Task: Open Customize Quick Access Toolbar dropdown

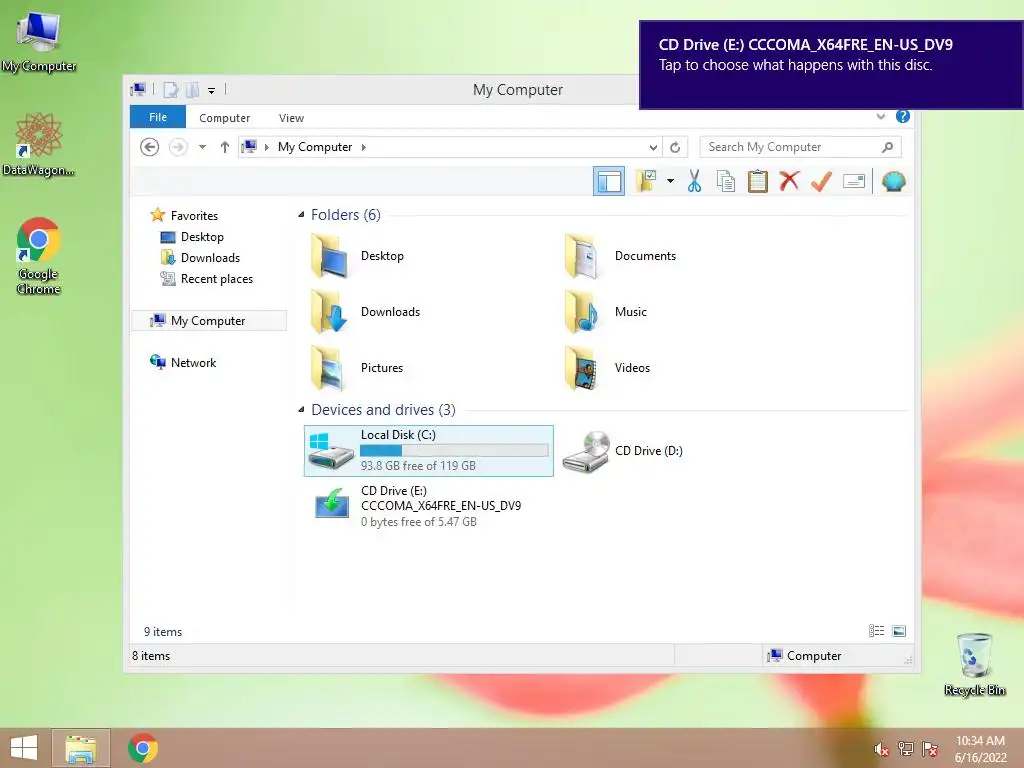Action: point(212,91)
